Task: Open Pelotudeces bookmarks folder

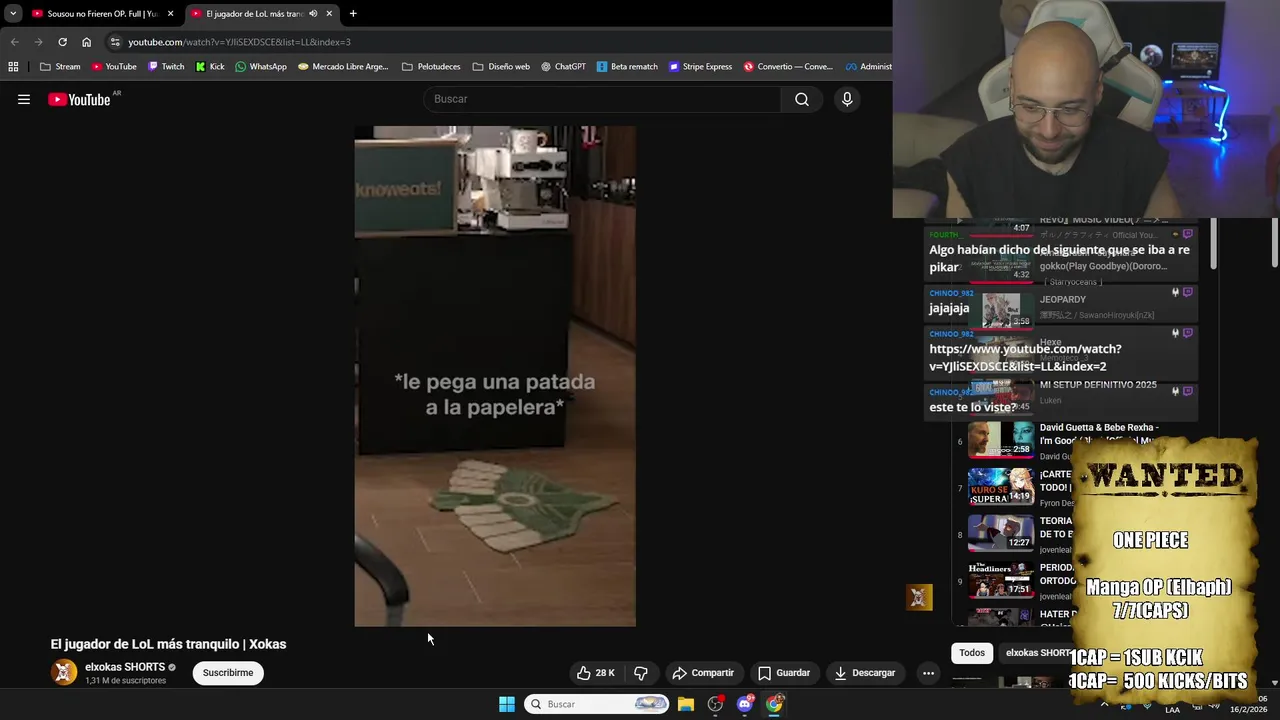Action: pyautogui.click(x=431, y=67)
